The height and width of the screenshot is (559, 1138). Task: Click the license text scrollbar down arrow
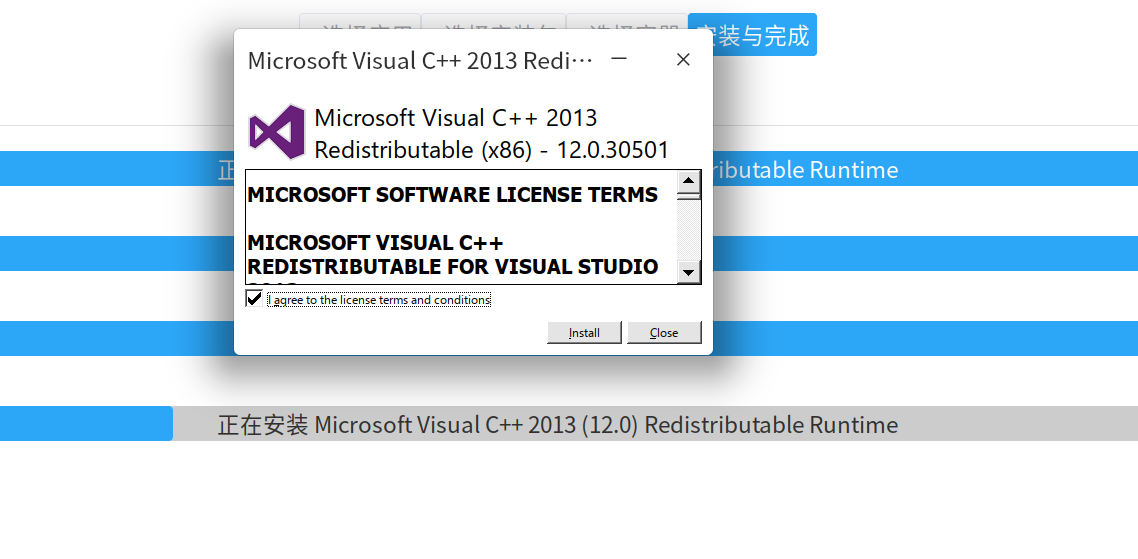pos(689,273)
